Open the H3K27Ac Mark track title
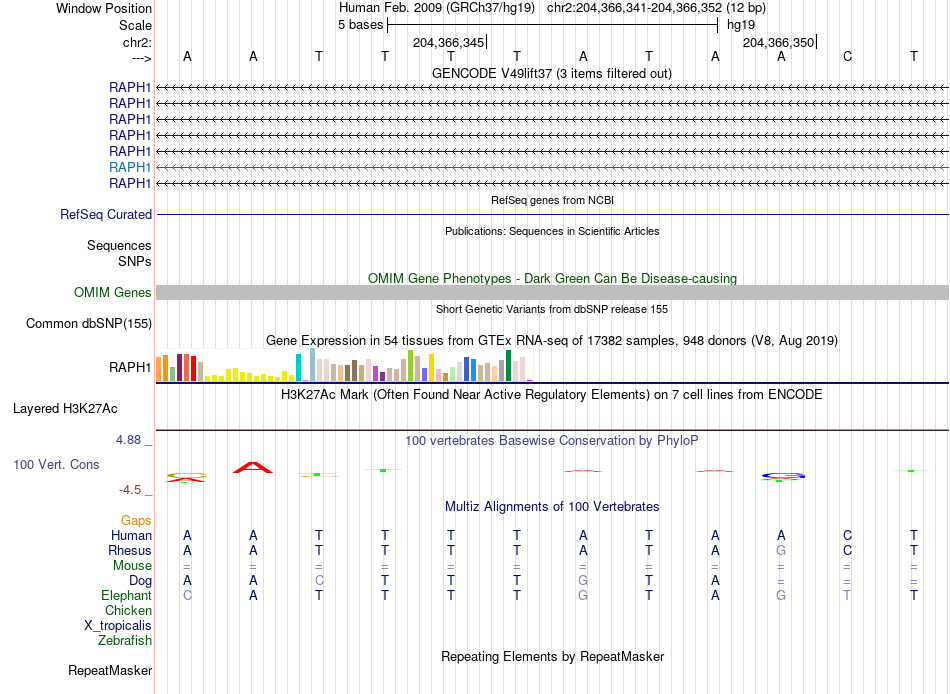This screenshot has height=694, width=950. coord(552,395)
